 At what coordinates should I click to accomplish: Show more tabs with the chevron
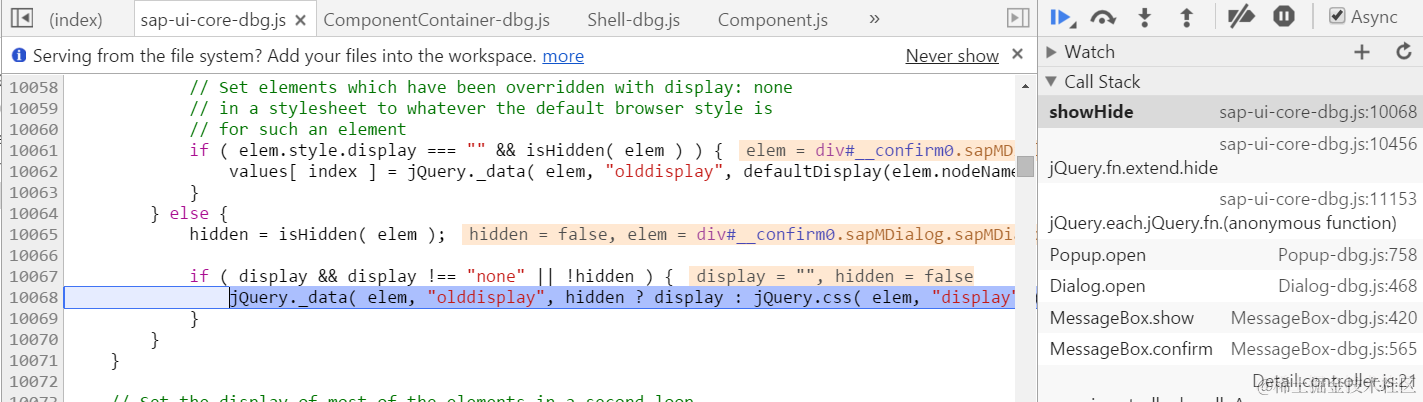pyautogui.click(x=874, y=18)
